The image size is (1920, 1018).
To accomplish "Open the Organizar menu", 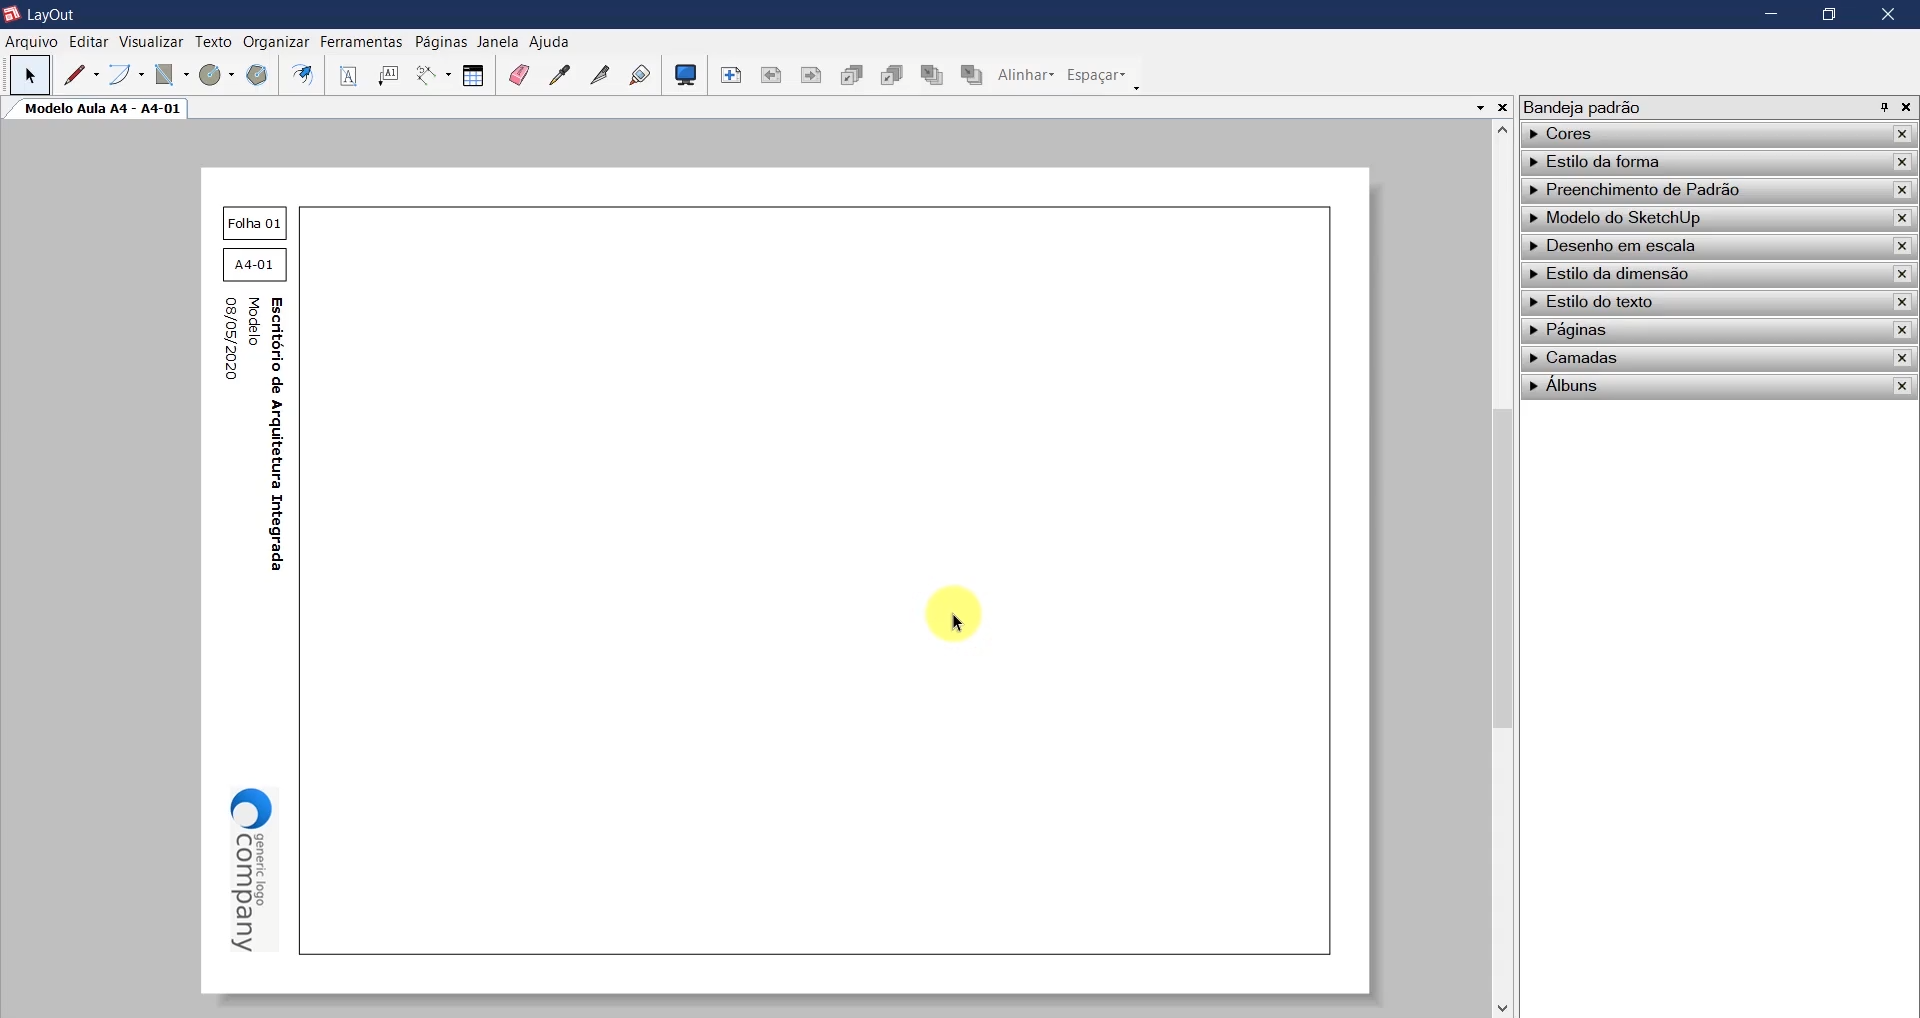I will (x=276, y=43).
